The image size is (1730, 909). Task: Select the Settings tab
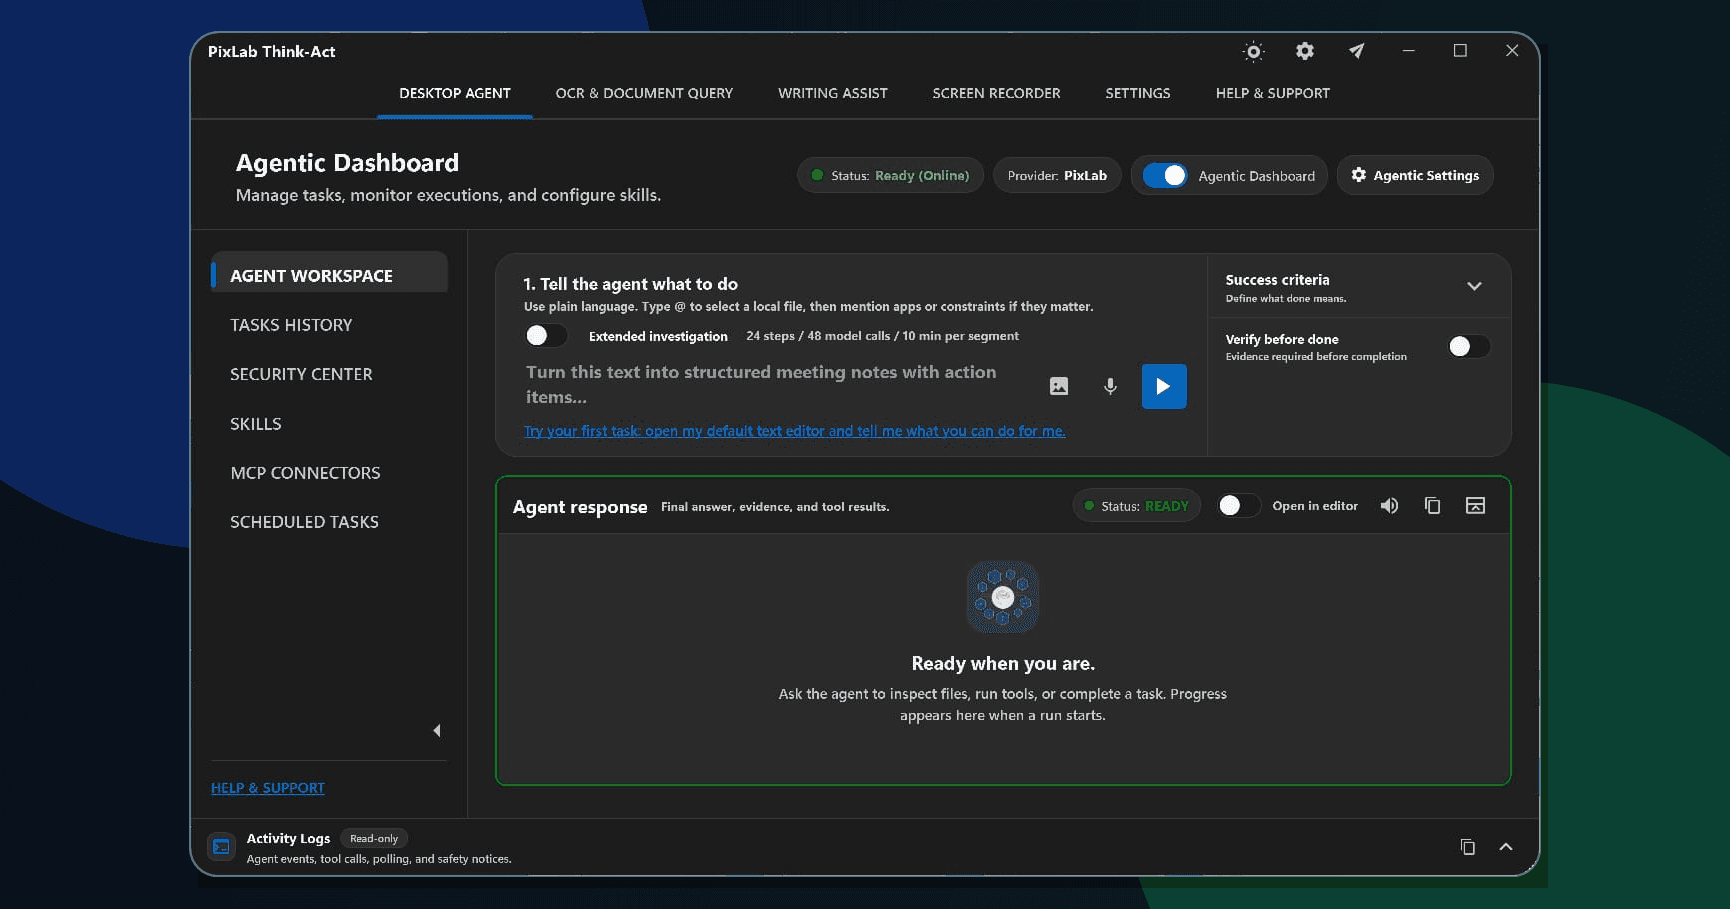[x=1138, y=93]
